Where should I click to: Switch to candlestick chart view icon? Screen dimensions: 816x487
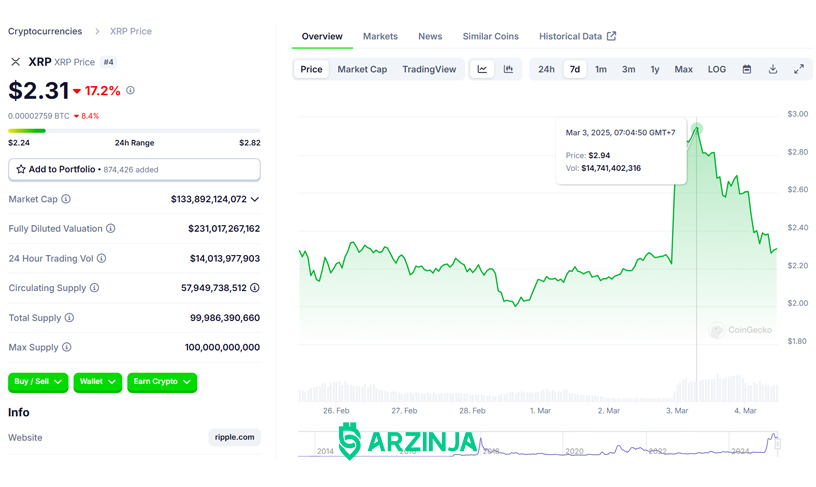[508, 69]
